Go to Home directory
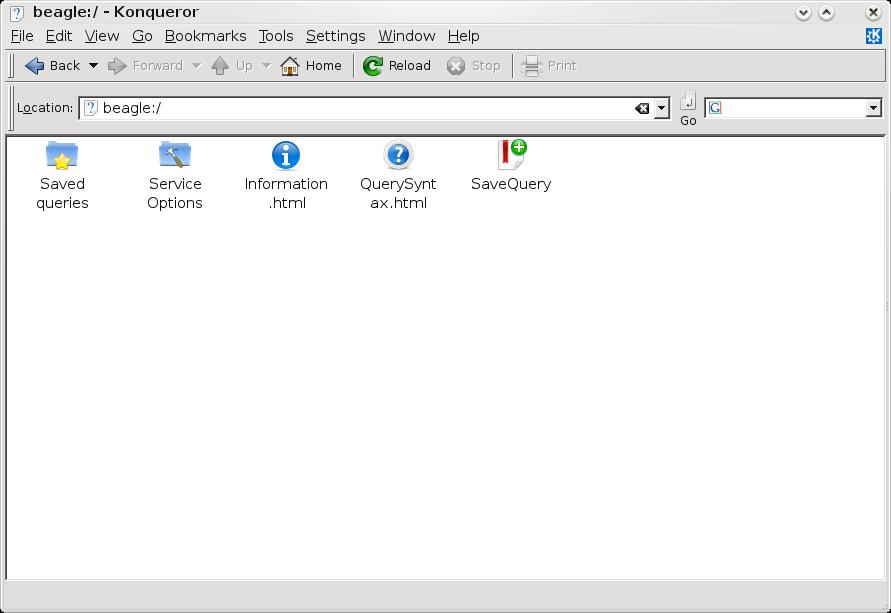The image size is (891, 613). 311,66
